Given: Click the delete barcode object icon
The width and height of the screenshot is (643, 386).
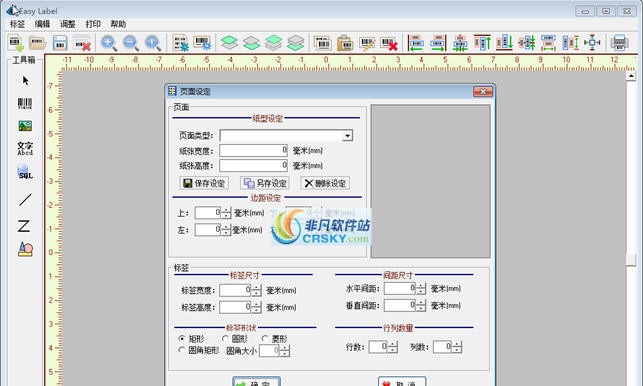Looking at the screenshot, I should pos(389,43).
